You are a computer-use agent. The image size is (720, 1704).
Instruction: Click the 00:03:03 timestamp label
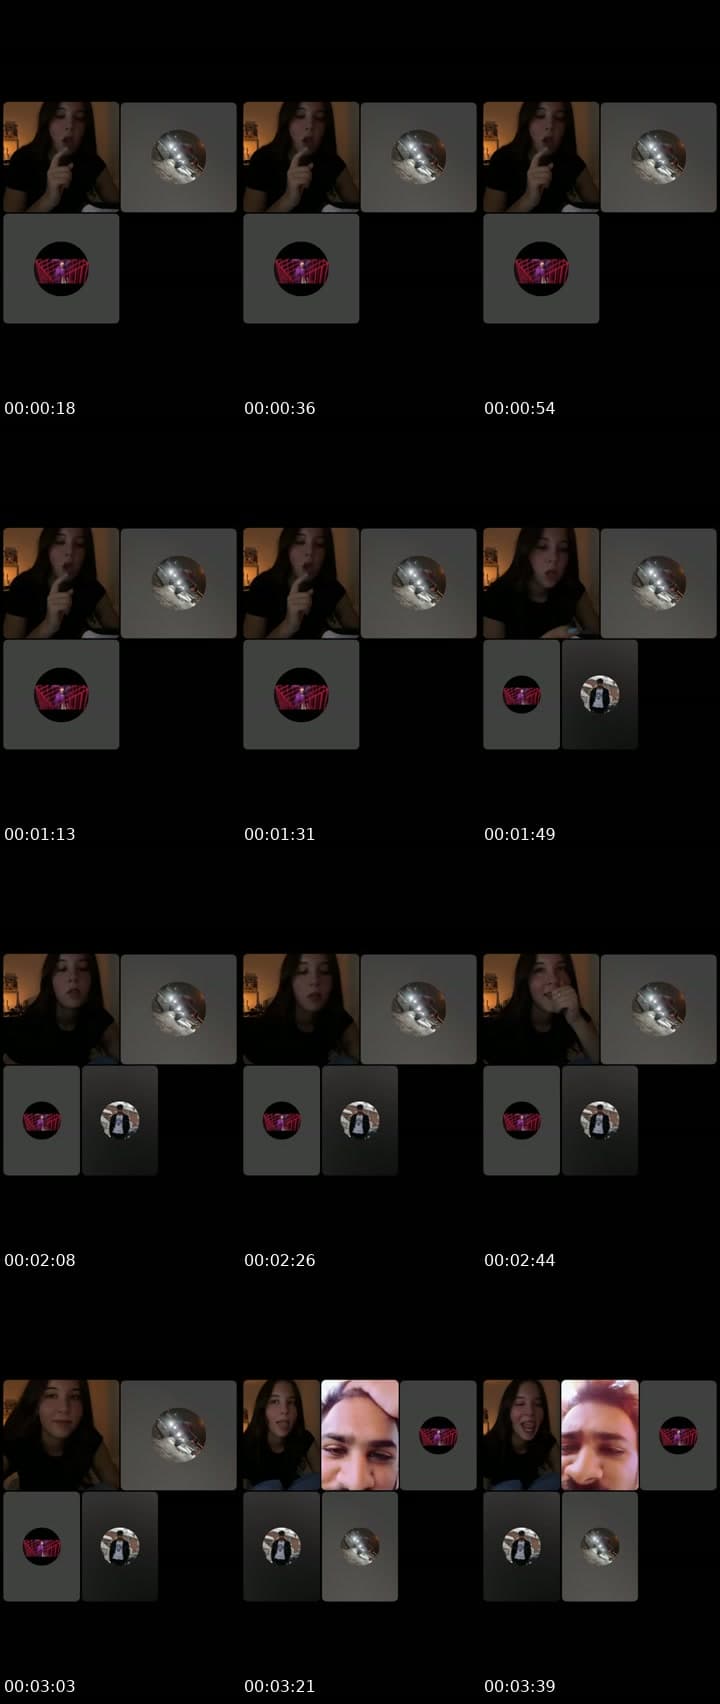click(40, 1686)
